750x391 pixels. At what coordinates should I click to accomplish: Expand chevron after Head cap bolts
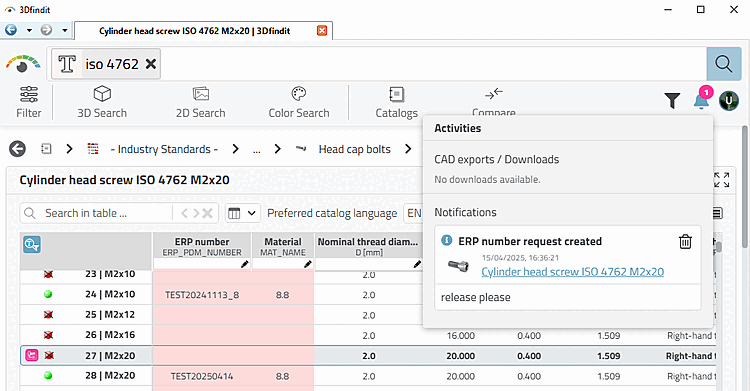point(408,149)
